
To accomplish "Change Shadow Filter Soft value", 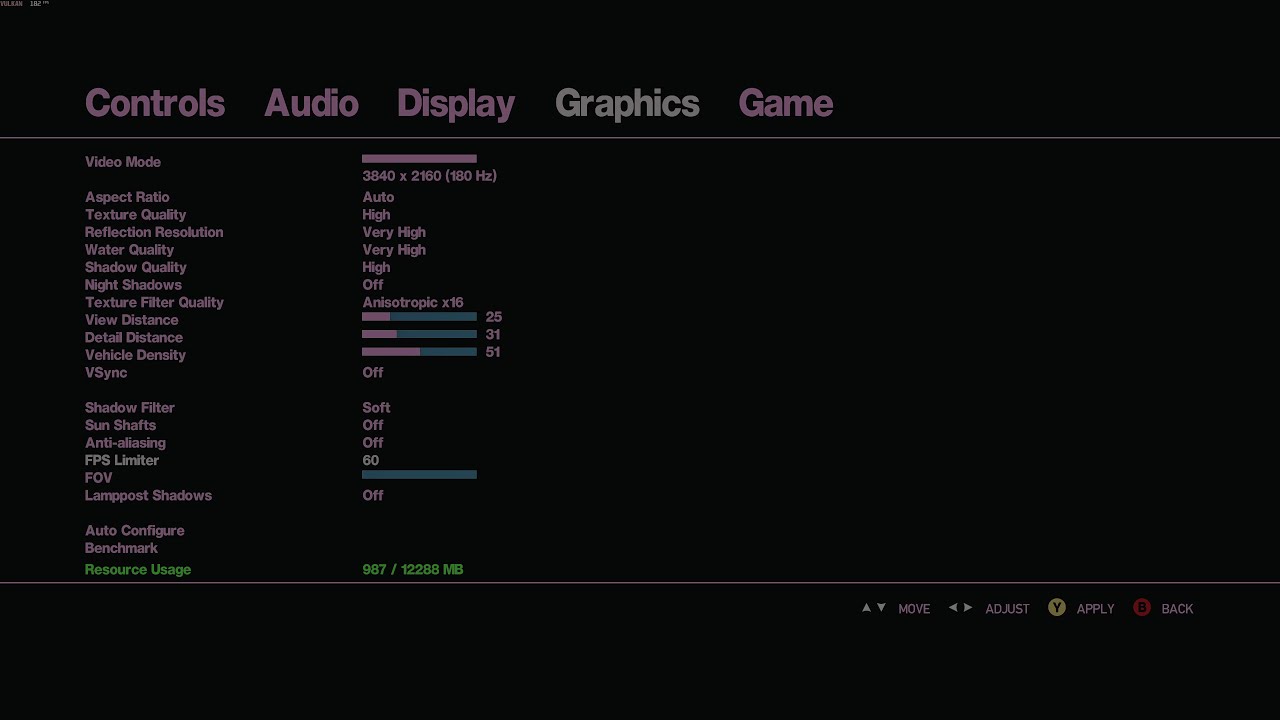I will click(x=376, y=408).
